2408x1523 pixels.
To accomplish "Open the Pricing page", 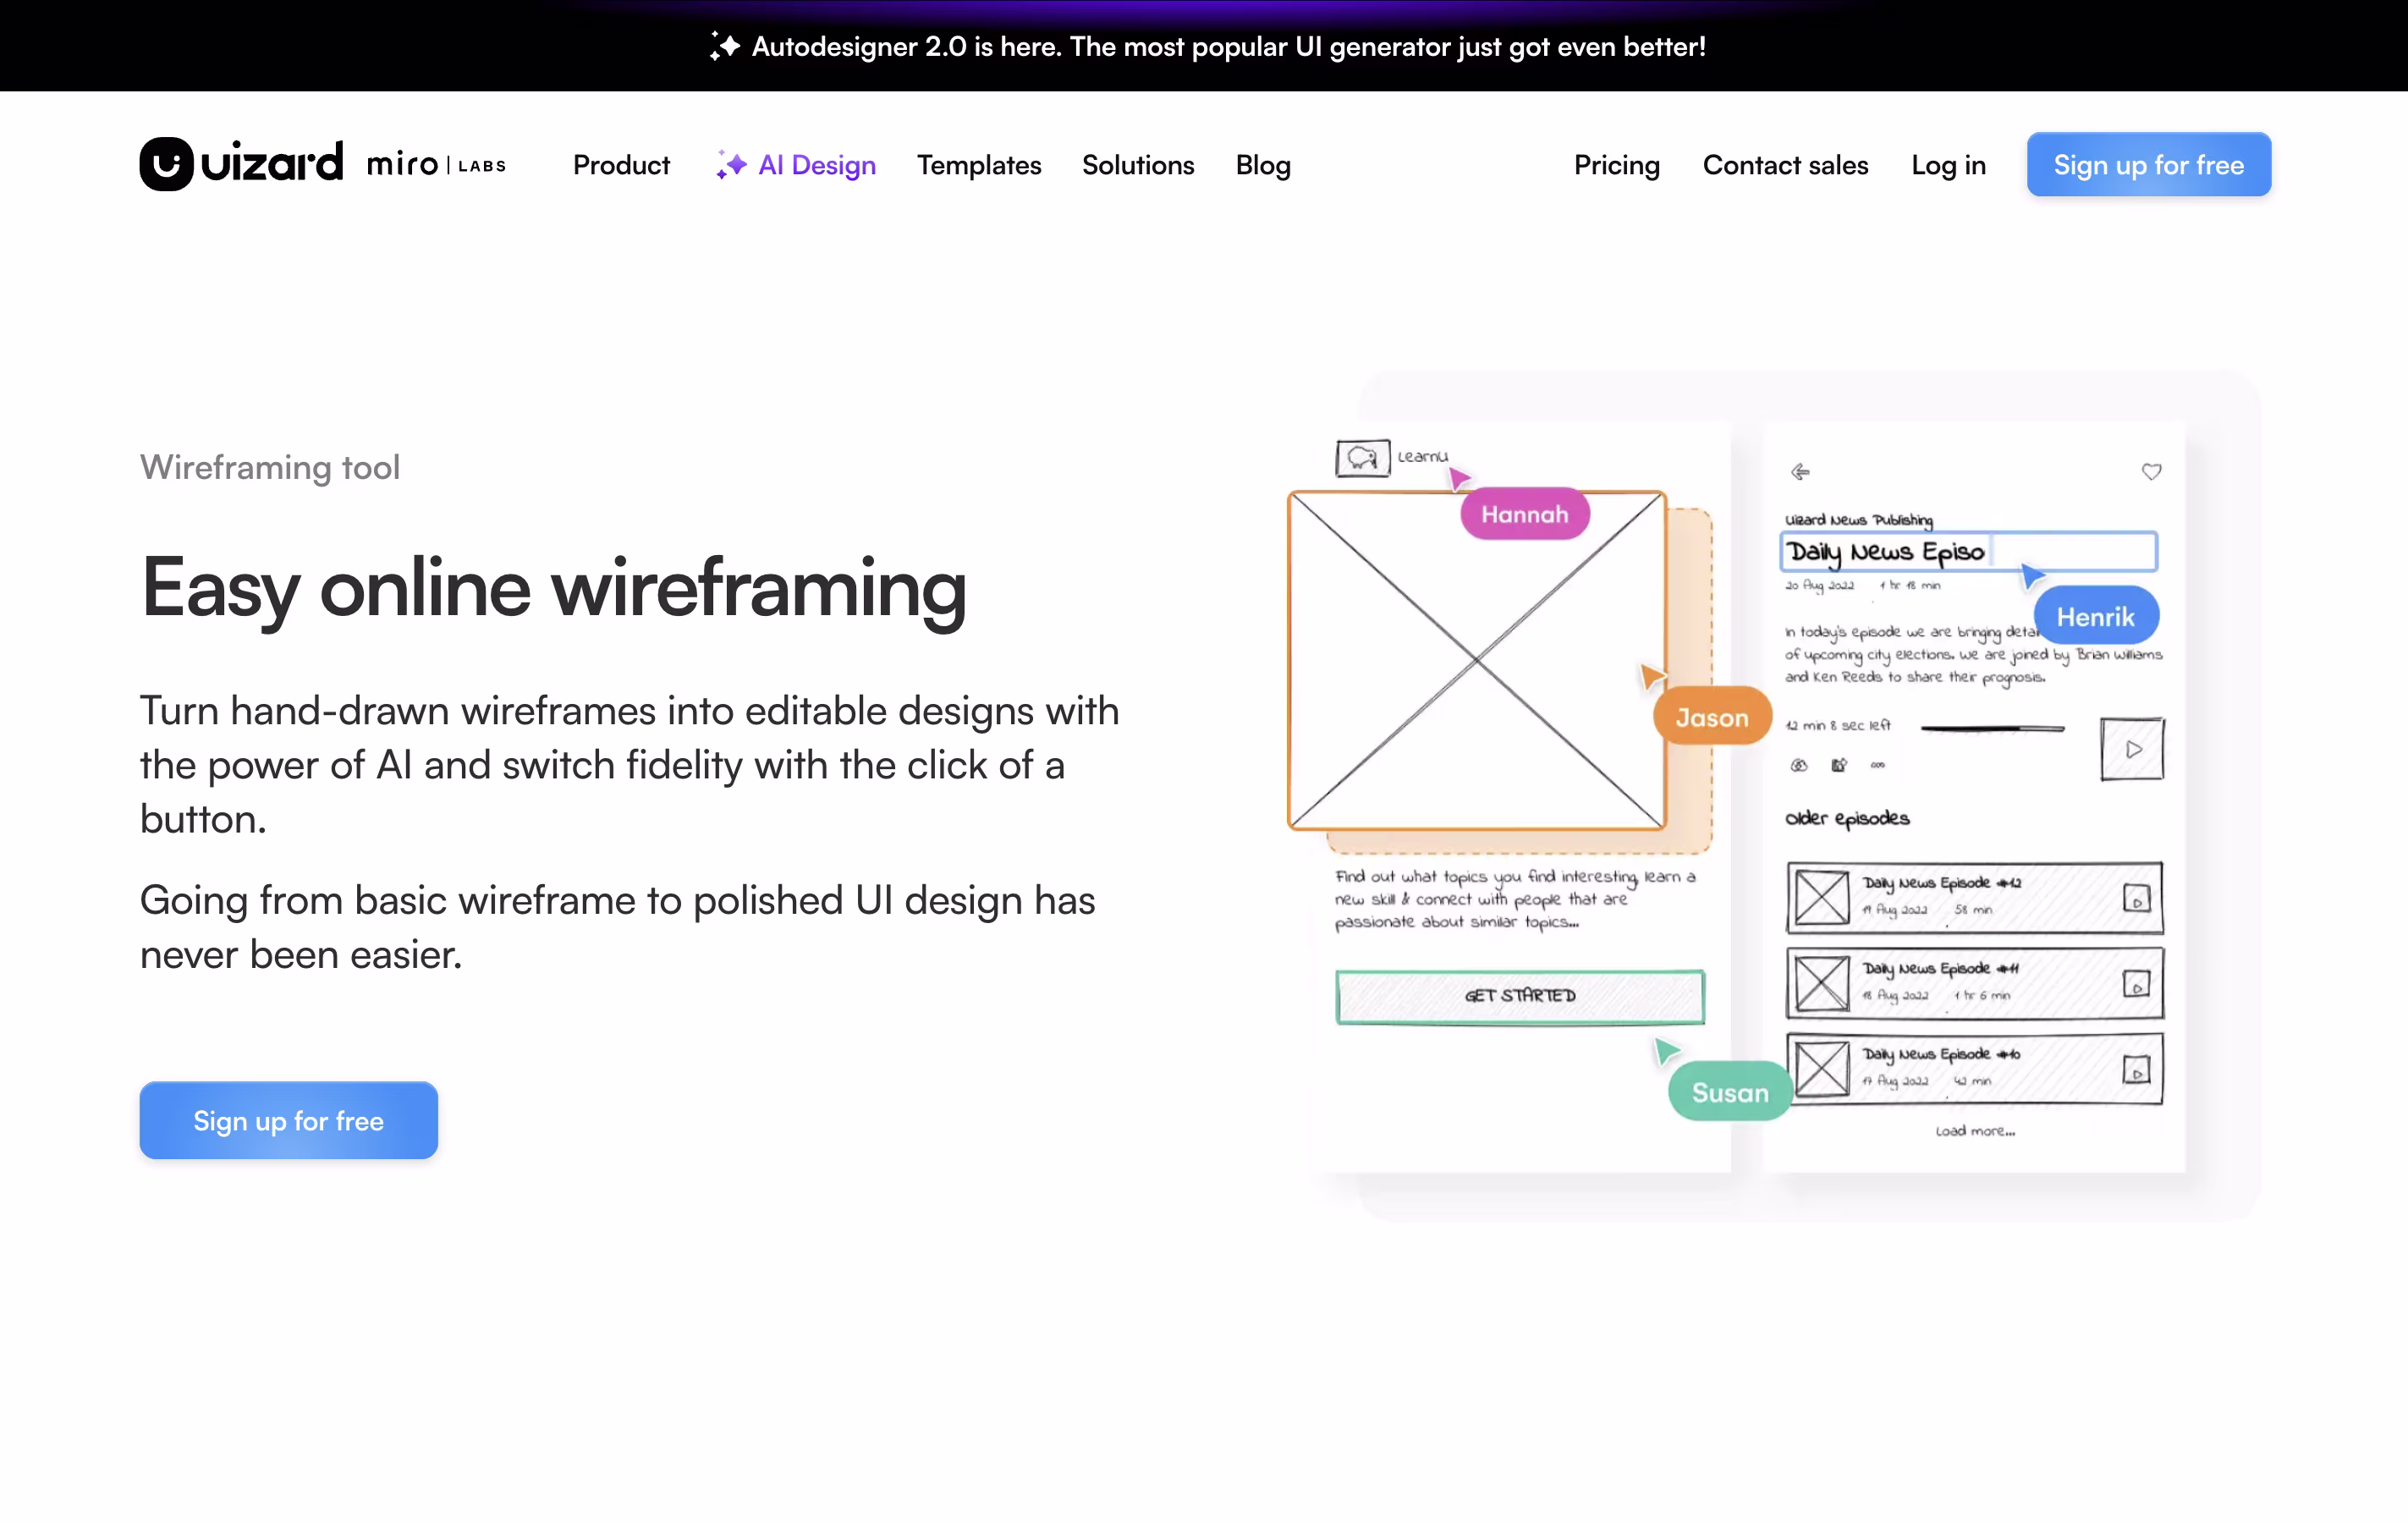I will click(x=1616, y=165).
